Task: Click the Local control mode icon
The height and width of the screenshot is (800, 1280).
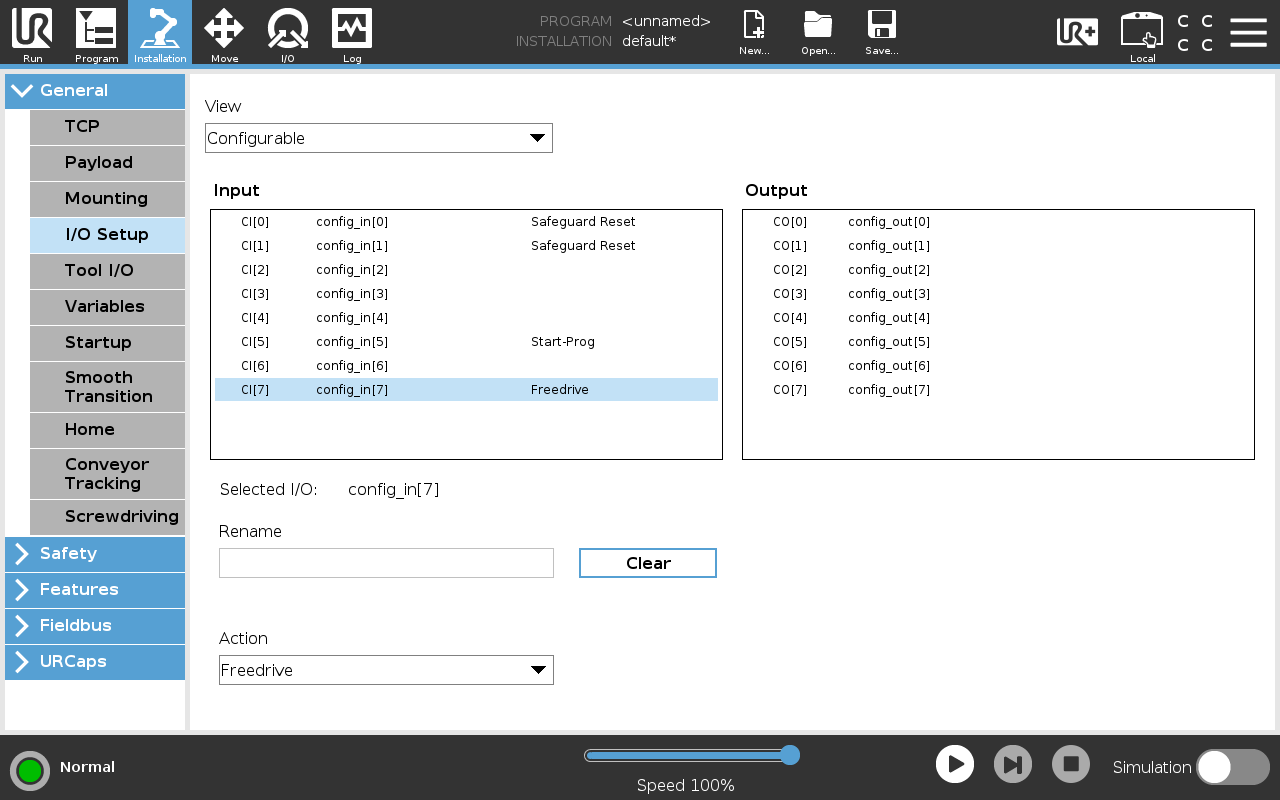Action: [1142, 36]
